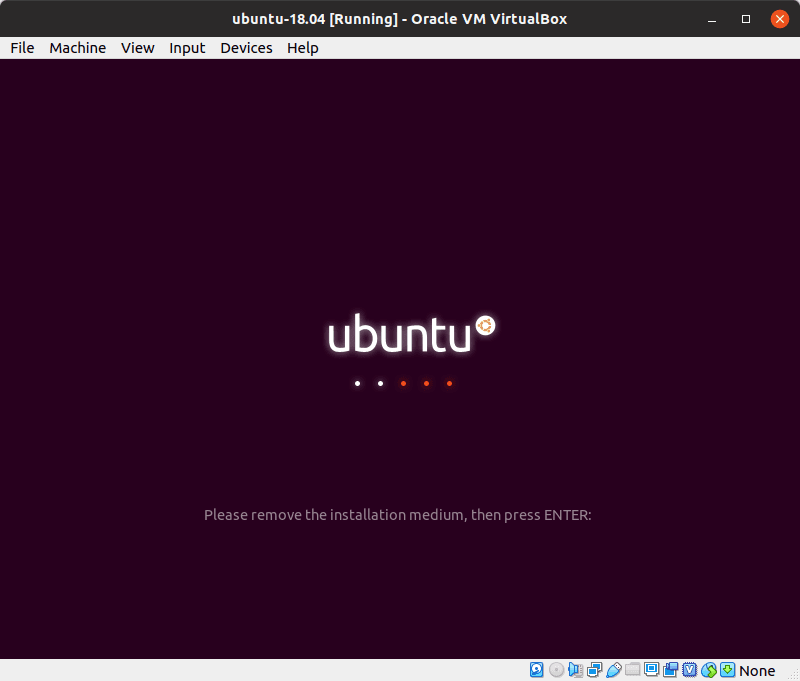
Task: Open the Machine menu
Action: coord(78,48)
